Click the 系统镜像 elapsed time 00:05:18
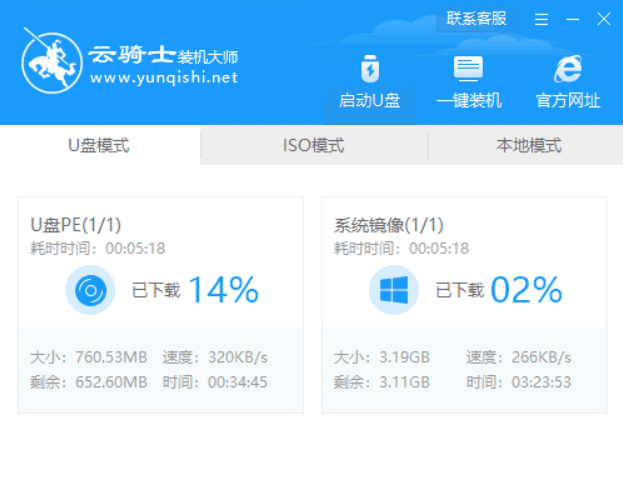 [439, 249]
